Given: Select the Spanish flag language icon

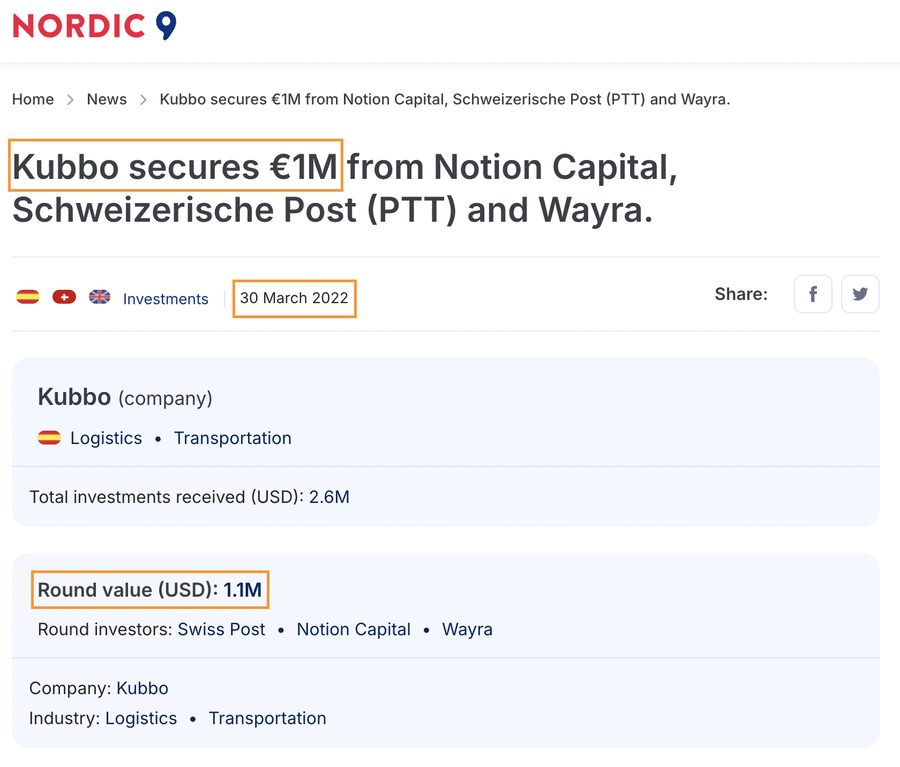Looking at the screenshot, I should 27,296.
